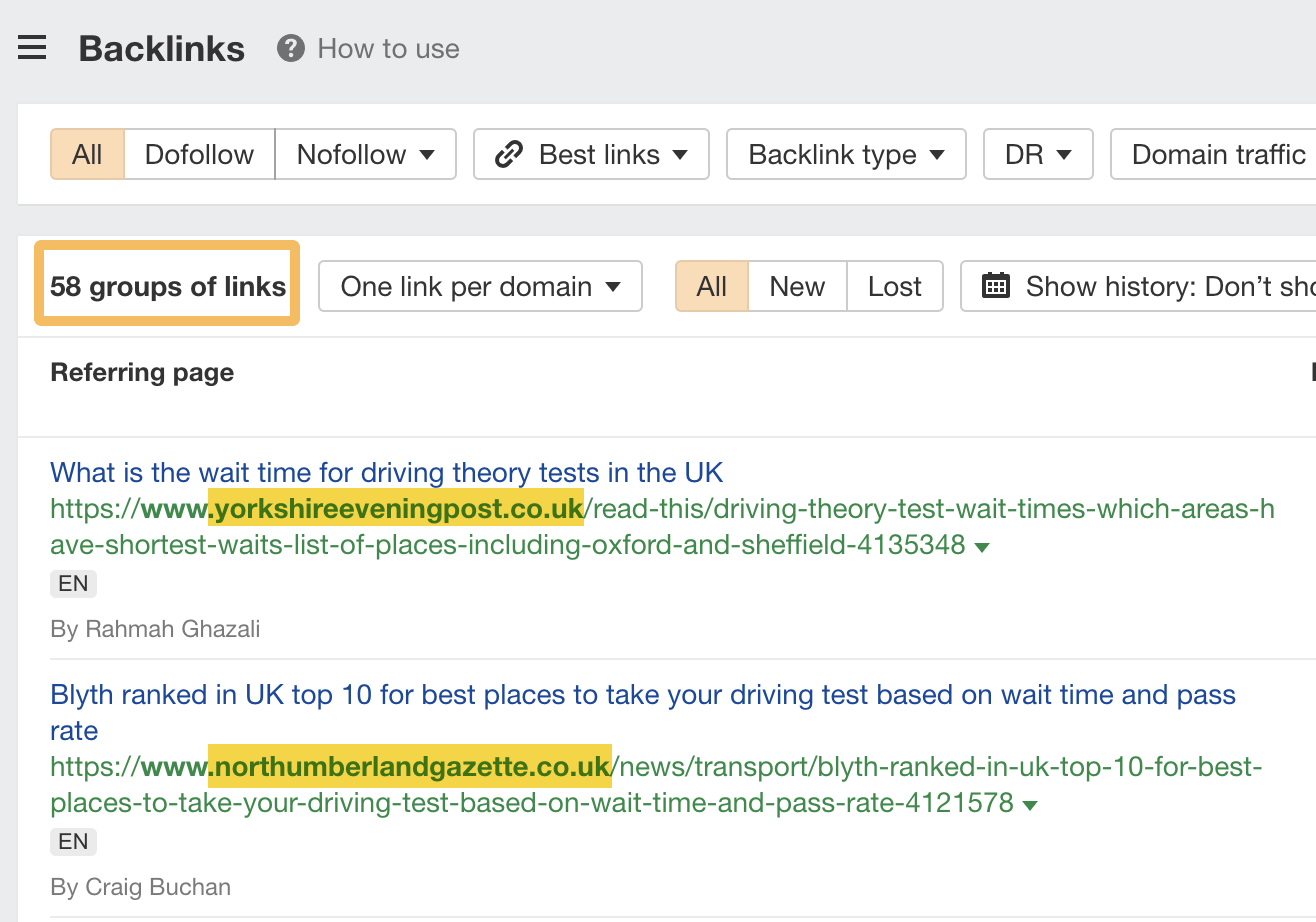Show Lost backlinks

(x=894, y=286)
